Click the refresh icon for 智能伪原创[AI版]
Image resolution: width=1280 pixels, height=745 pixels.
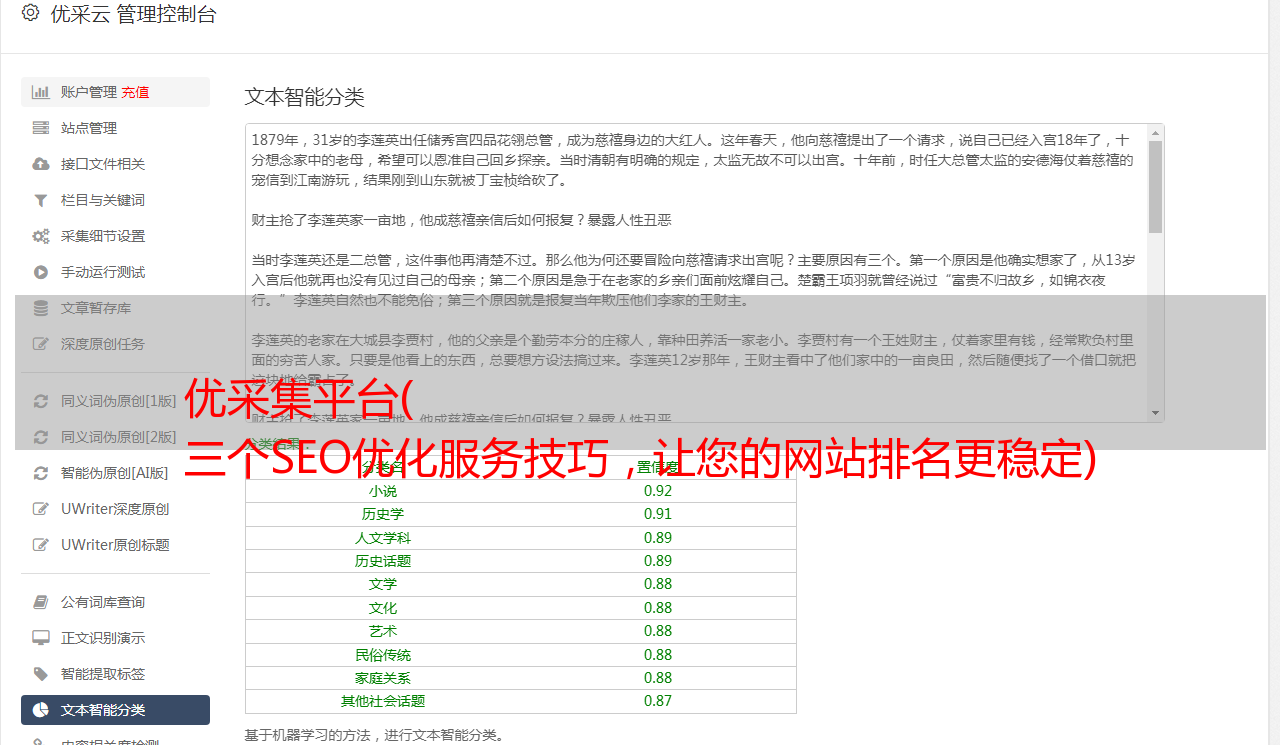click(x=41, y=473)
